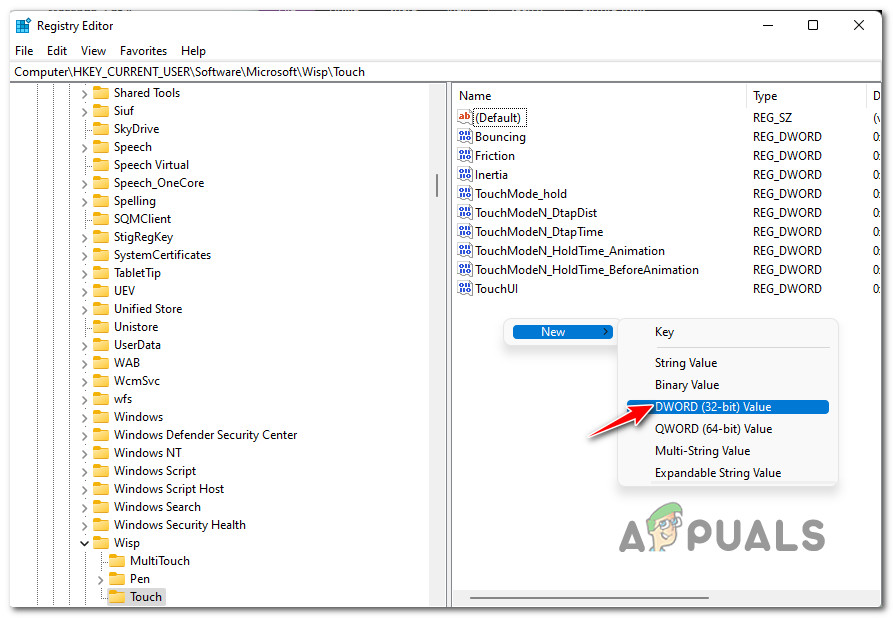Choose Key from the New submenu
Screen dimensions: 893x618
728,332
